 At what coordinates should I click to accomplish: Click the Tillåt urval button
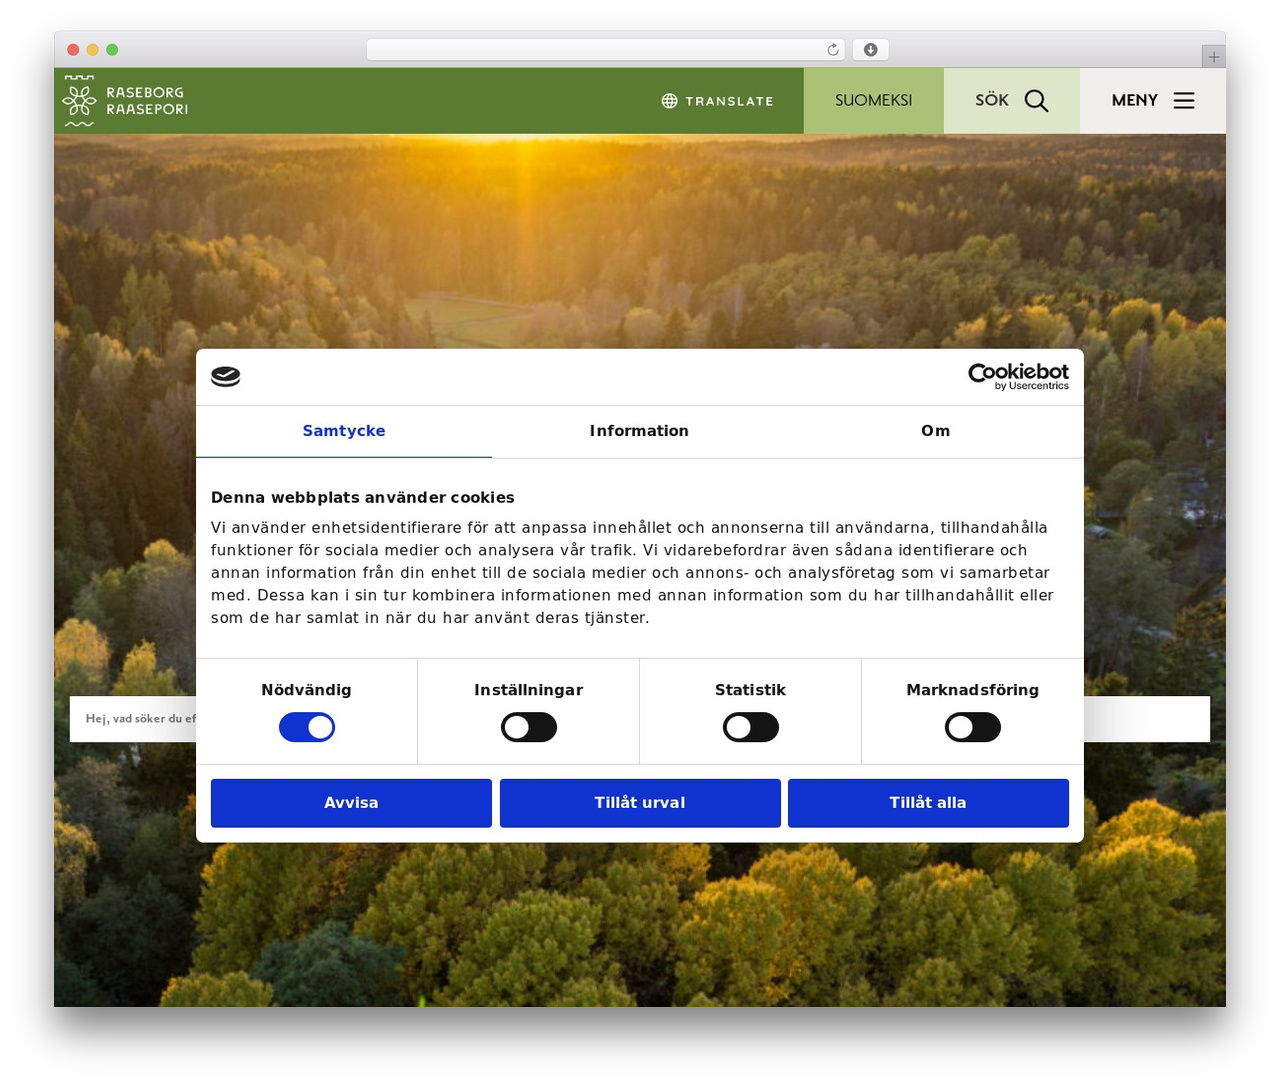coord(640,803)
